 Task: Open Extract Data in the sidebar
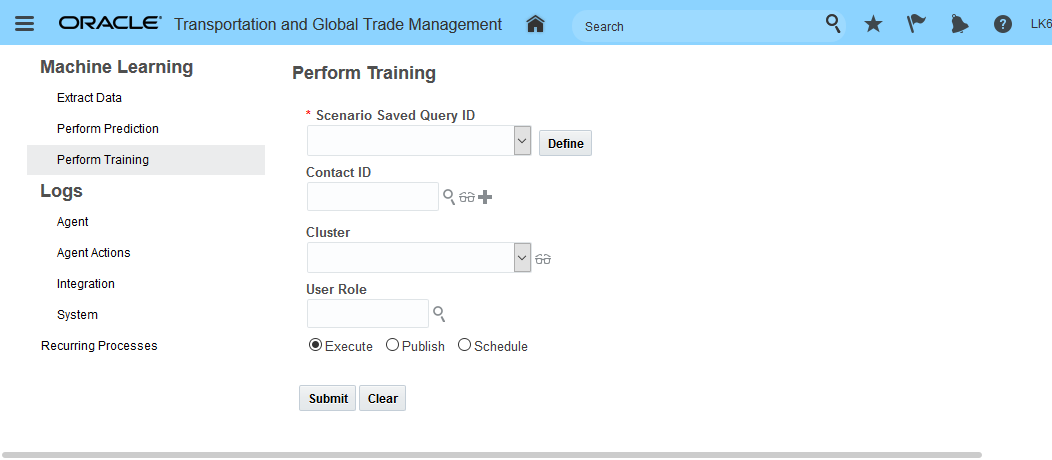[x=89, y=98]
